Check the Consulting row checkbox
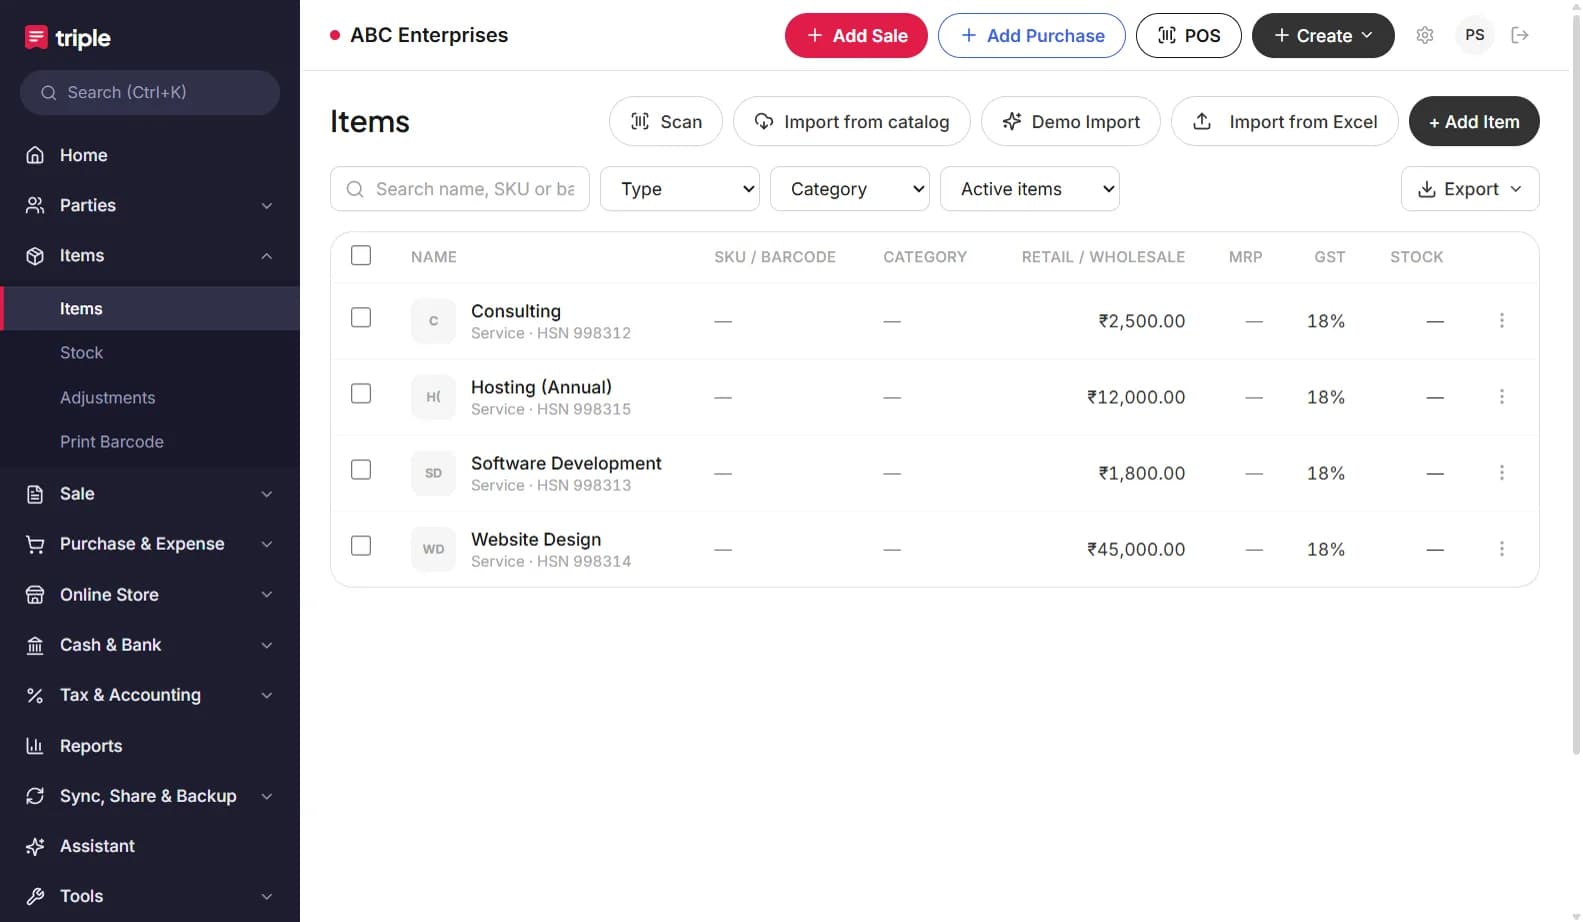This screenshot has width=1583, height=922. tap(361, 317)
